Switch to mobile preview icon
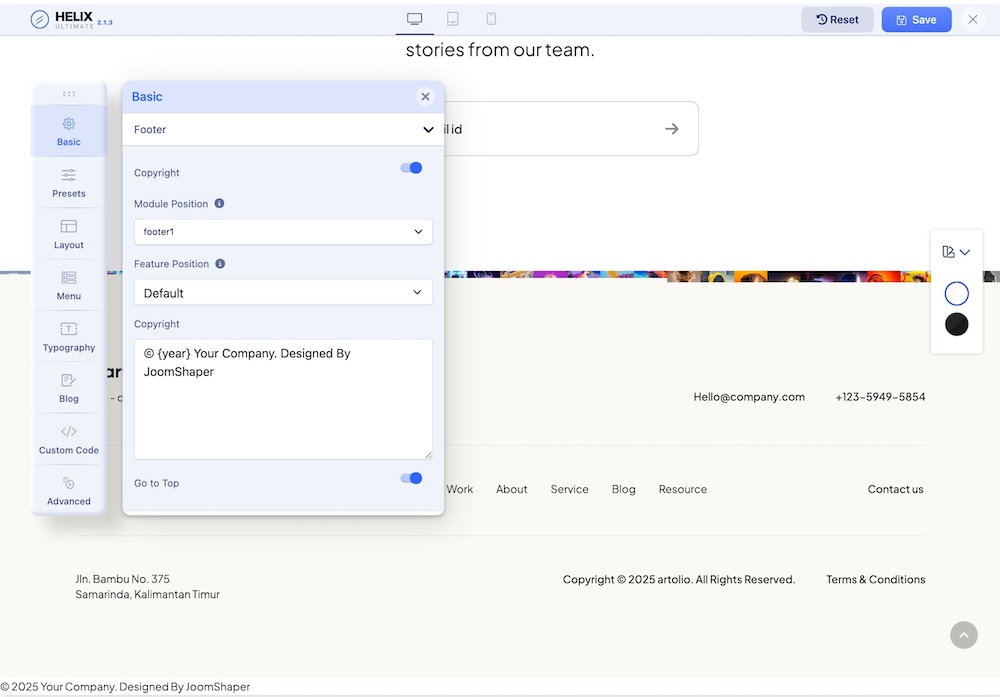Screen dimensions: 1000x697 coord(491,19)
